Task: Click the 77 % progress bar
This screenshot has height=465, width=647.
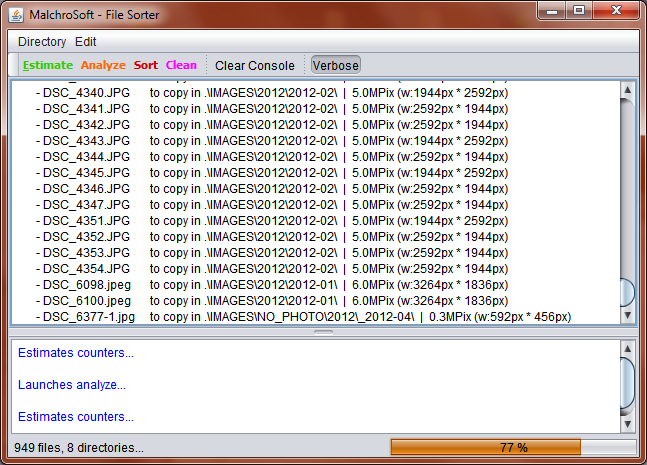Action: tap(513, 447)
